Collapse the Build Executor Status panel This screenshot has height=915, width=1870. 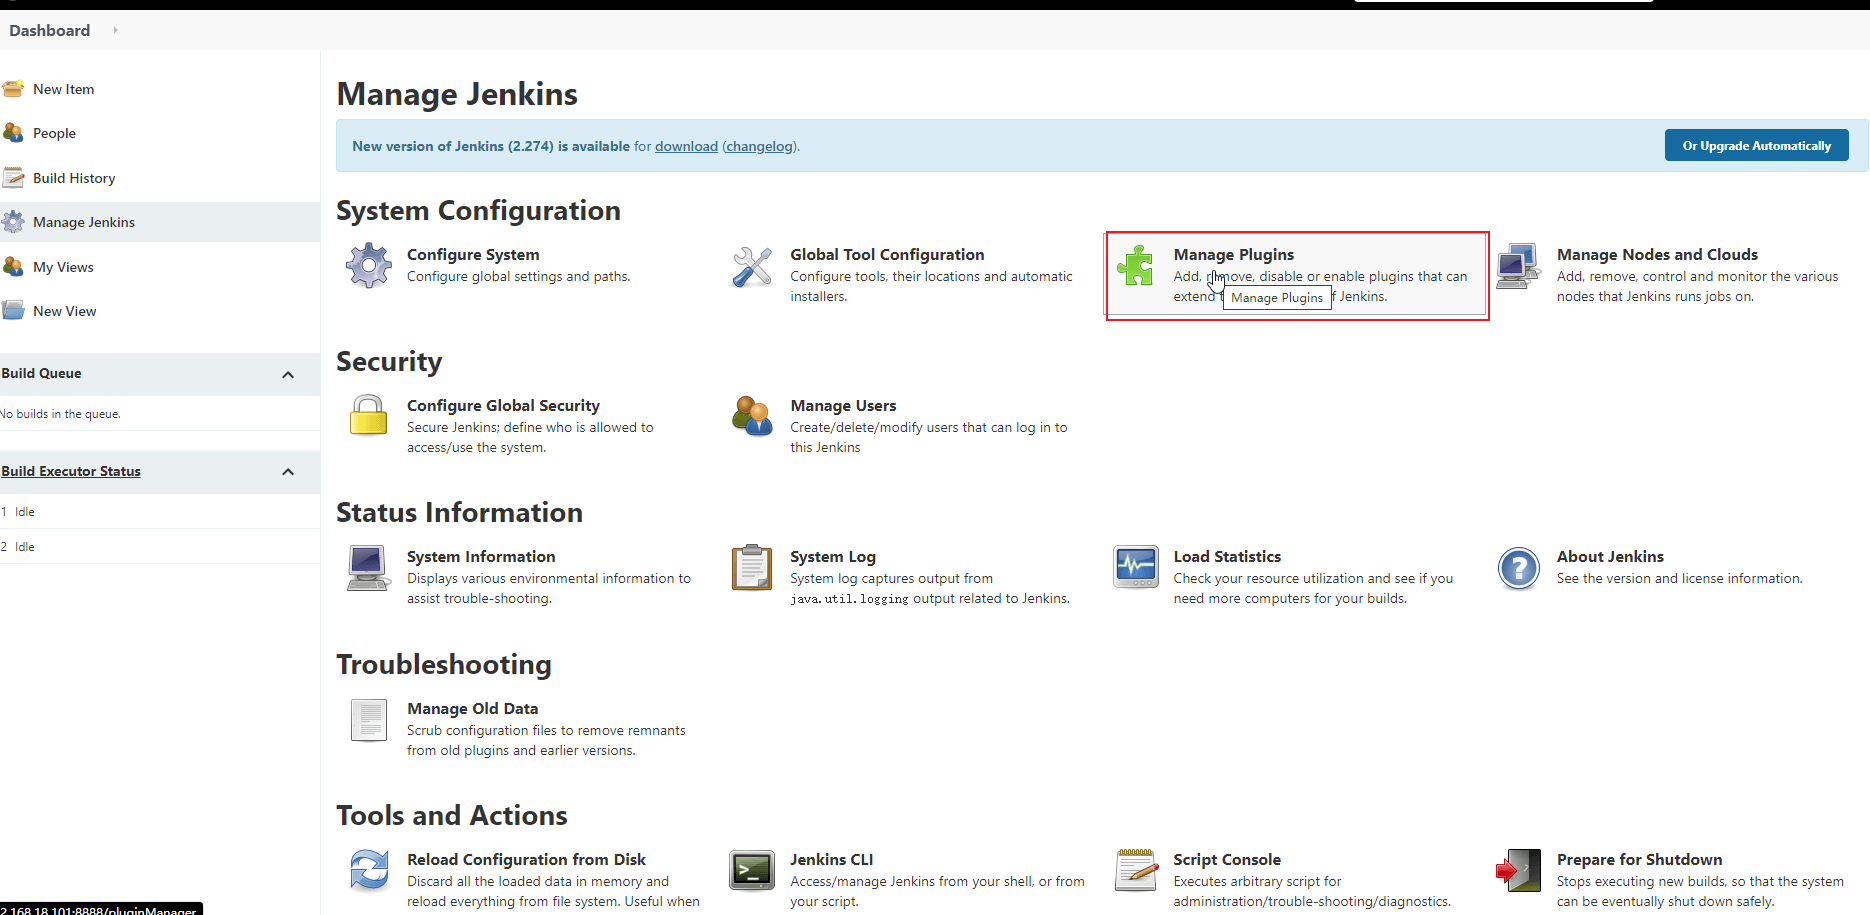pyautogui.click(x=288, y=472)
